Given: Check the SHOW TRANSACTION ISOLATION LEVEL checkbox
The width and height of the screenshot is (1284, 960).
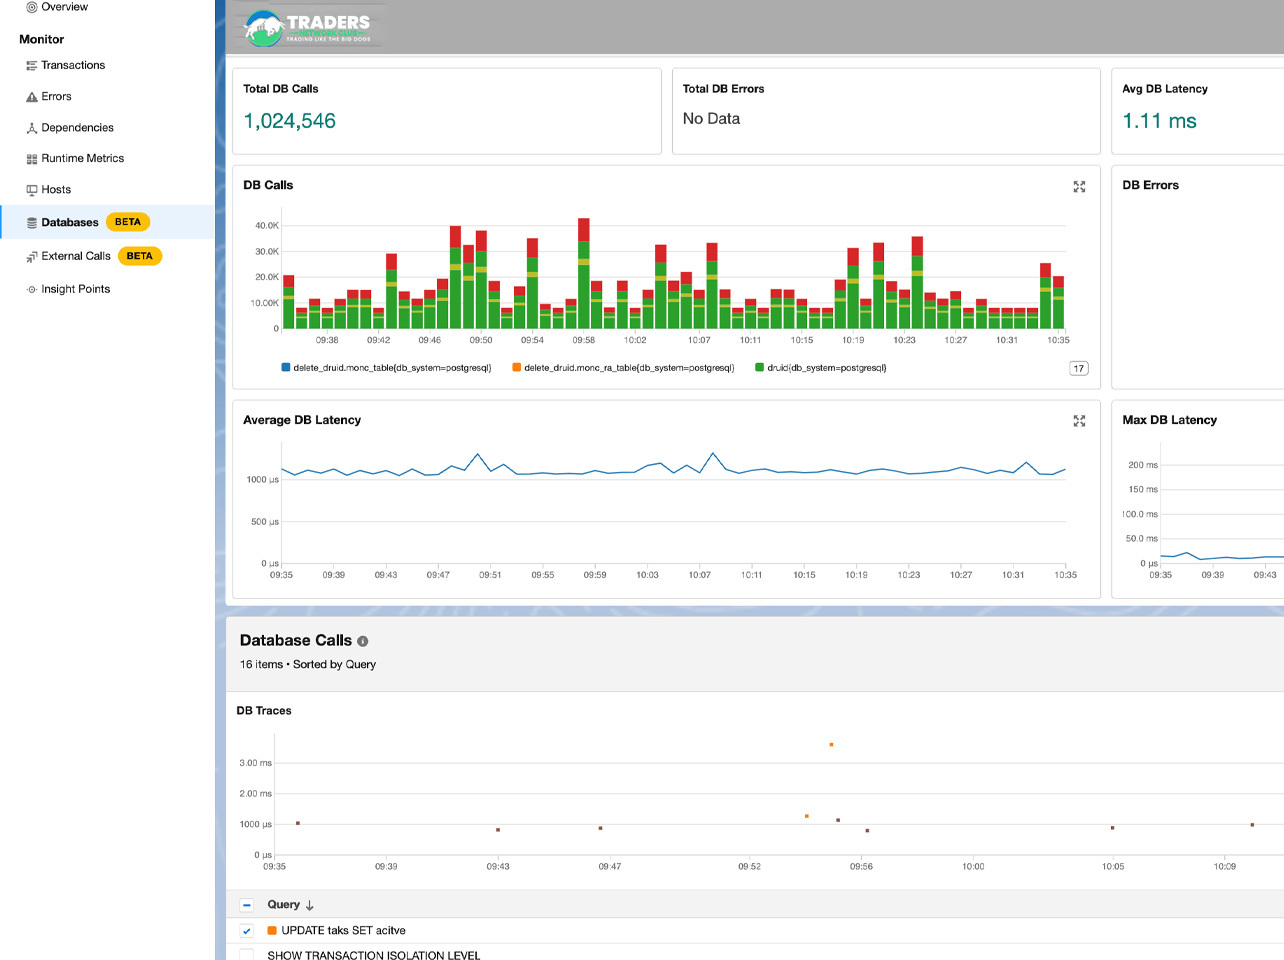Looking at the screenshot, I should 247,955.
